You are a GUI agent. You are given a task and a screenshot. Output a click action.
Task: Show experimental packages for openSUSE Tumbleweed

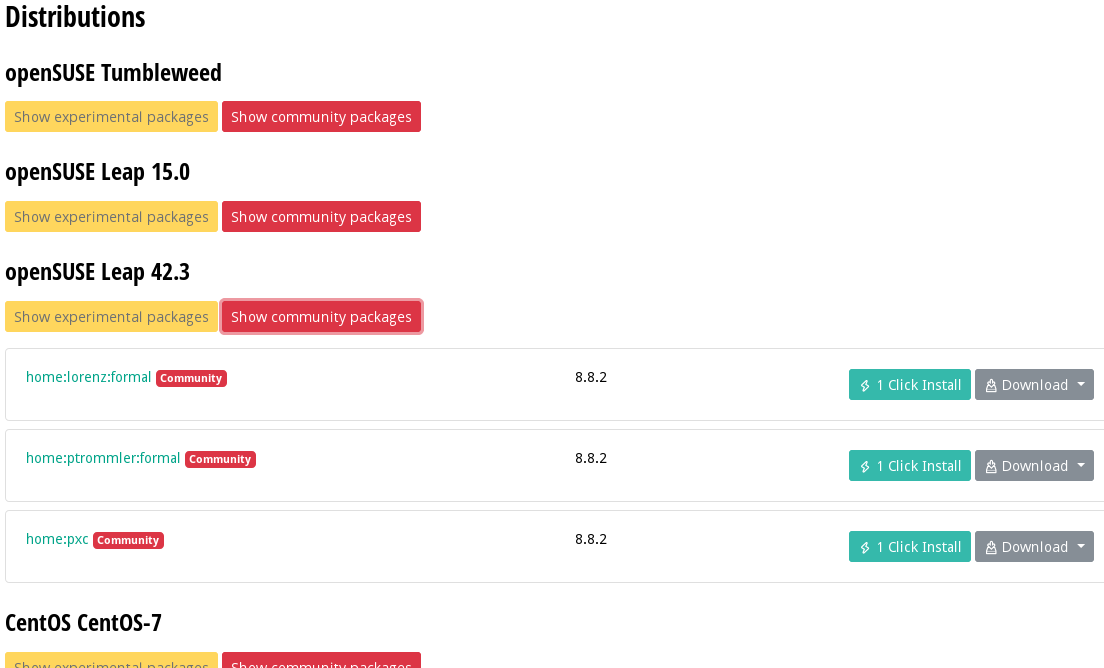click(111, 117)
